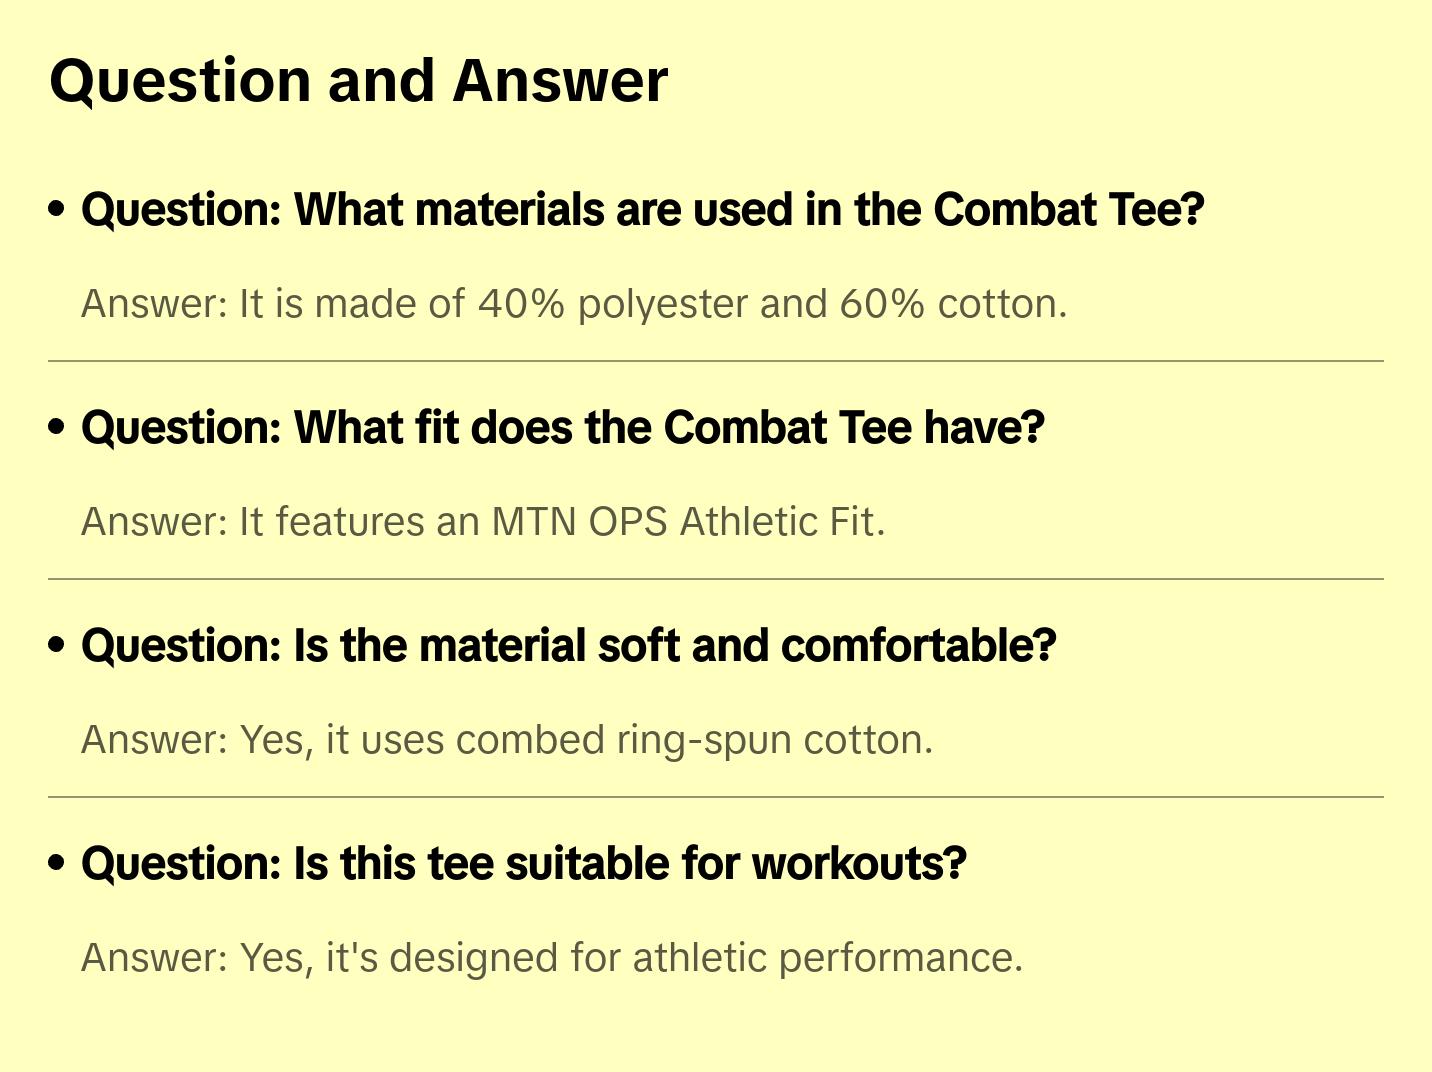Click the words 'MTN OPS' in the second answer
Viewport: 1432px width, 1072px height.
579,522
